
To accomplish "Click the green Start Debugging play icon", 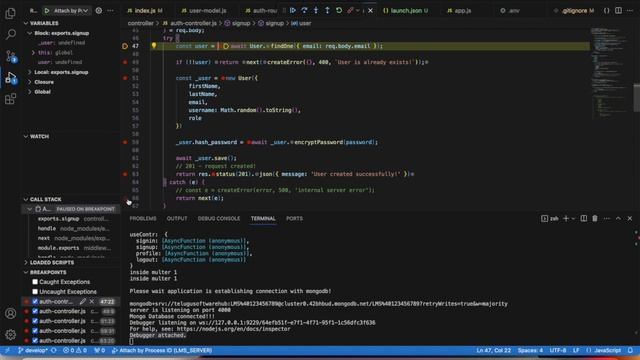I will 47,11.
